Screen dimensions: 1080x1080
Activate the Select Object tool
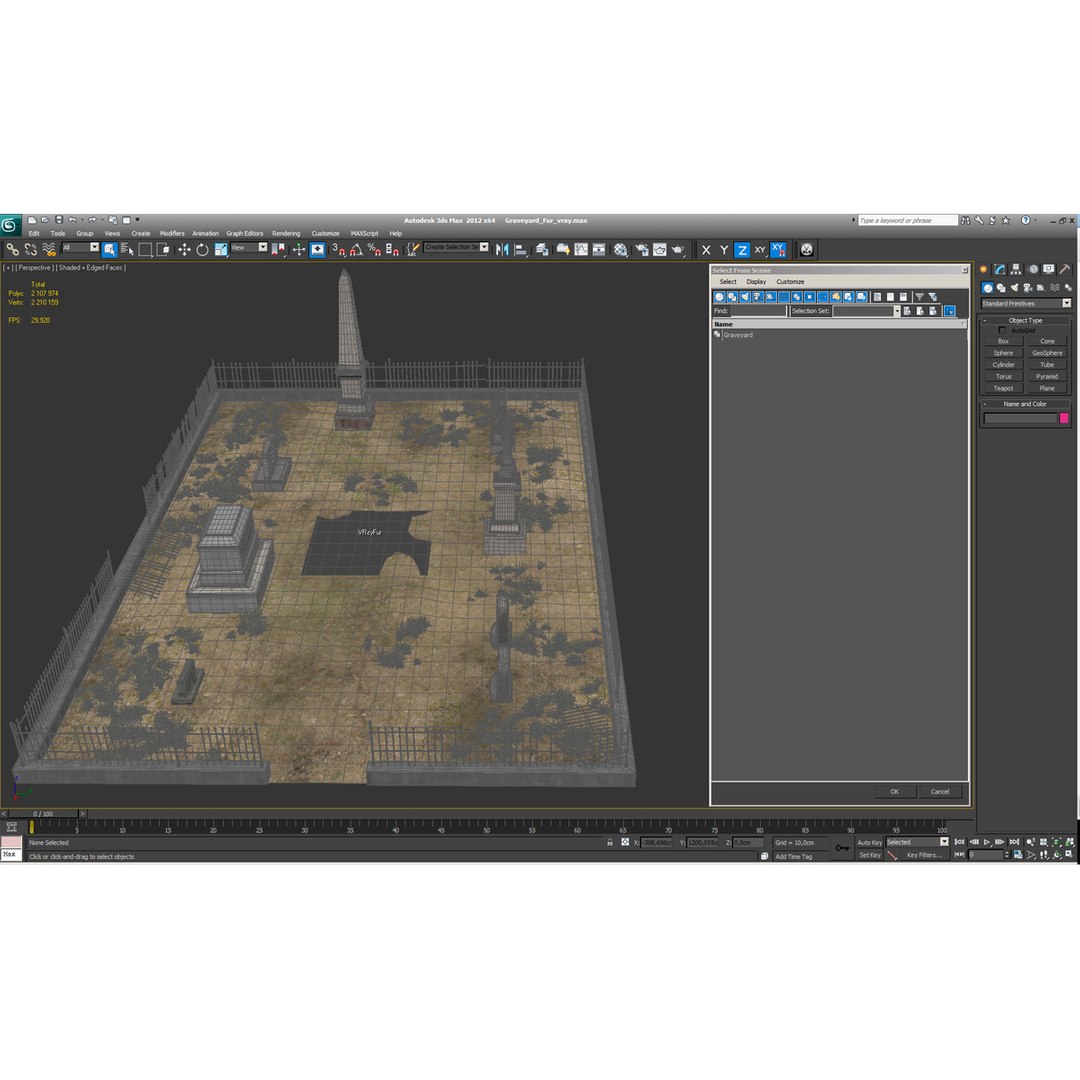point(110,249)
